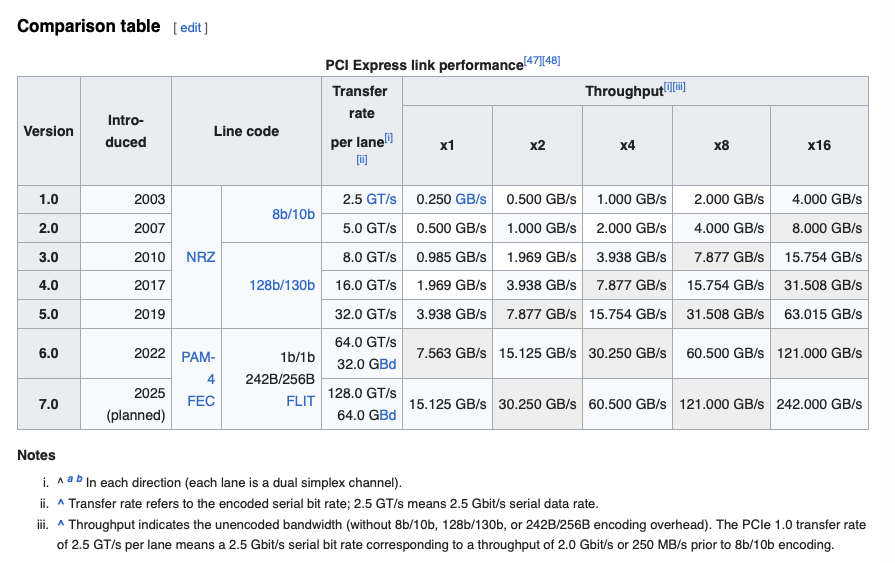Click the version 6.0 row header
Screen dimensions: 895x563
tap(49, 353)
